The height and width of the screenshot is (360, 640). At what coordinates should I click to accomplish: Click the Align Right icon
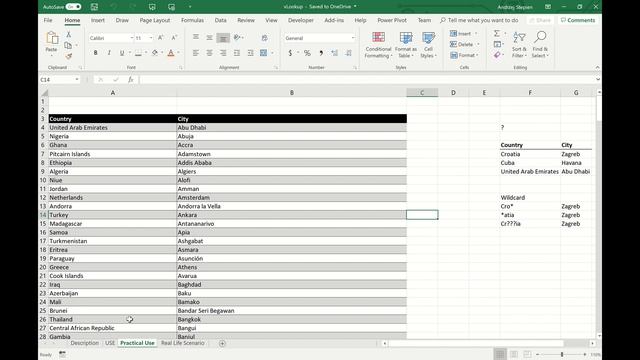(x=223, y=53)
